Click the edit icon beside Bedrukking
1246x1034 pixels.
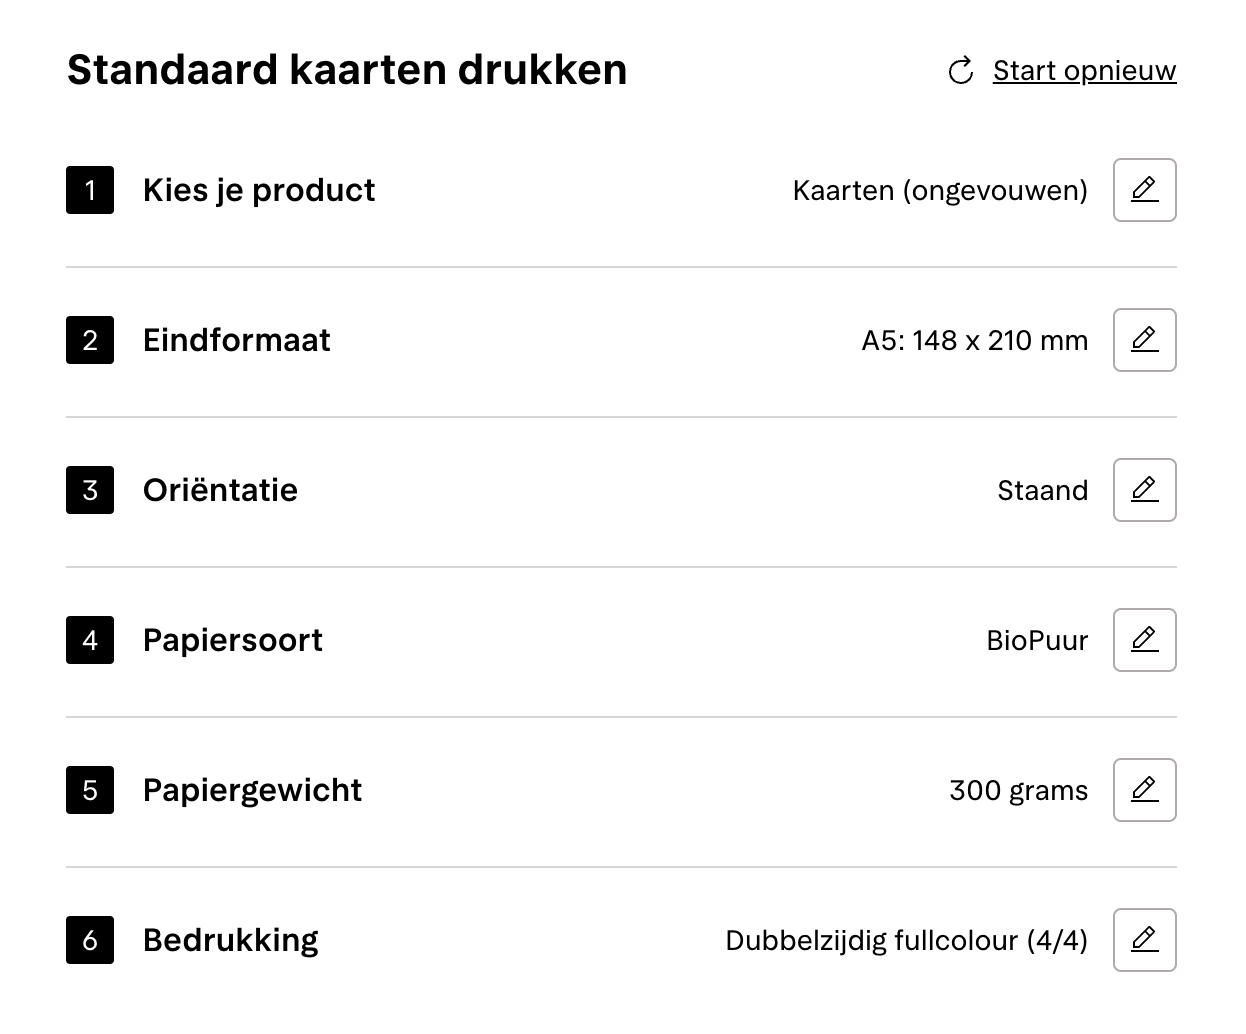coord(1144,940)
